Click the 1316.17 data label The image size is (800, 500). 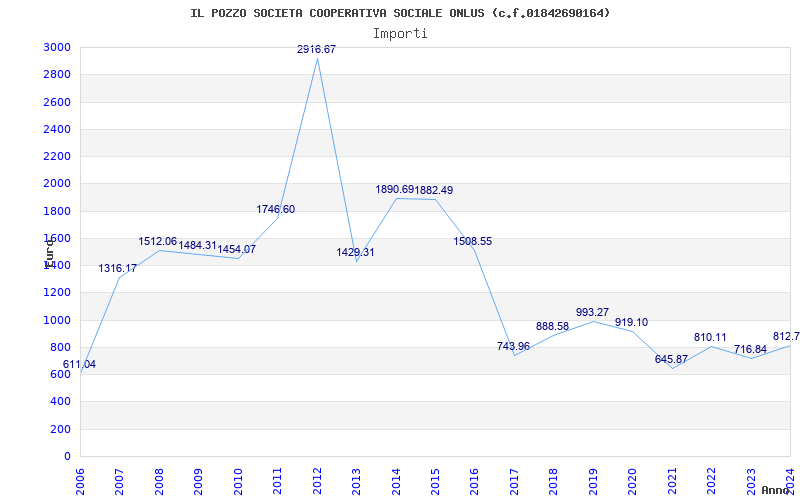tap(117, 268)
